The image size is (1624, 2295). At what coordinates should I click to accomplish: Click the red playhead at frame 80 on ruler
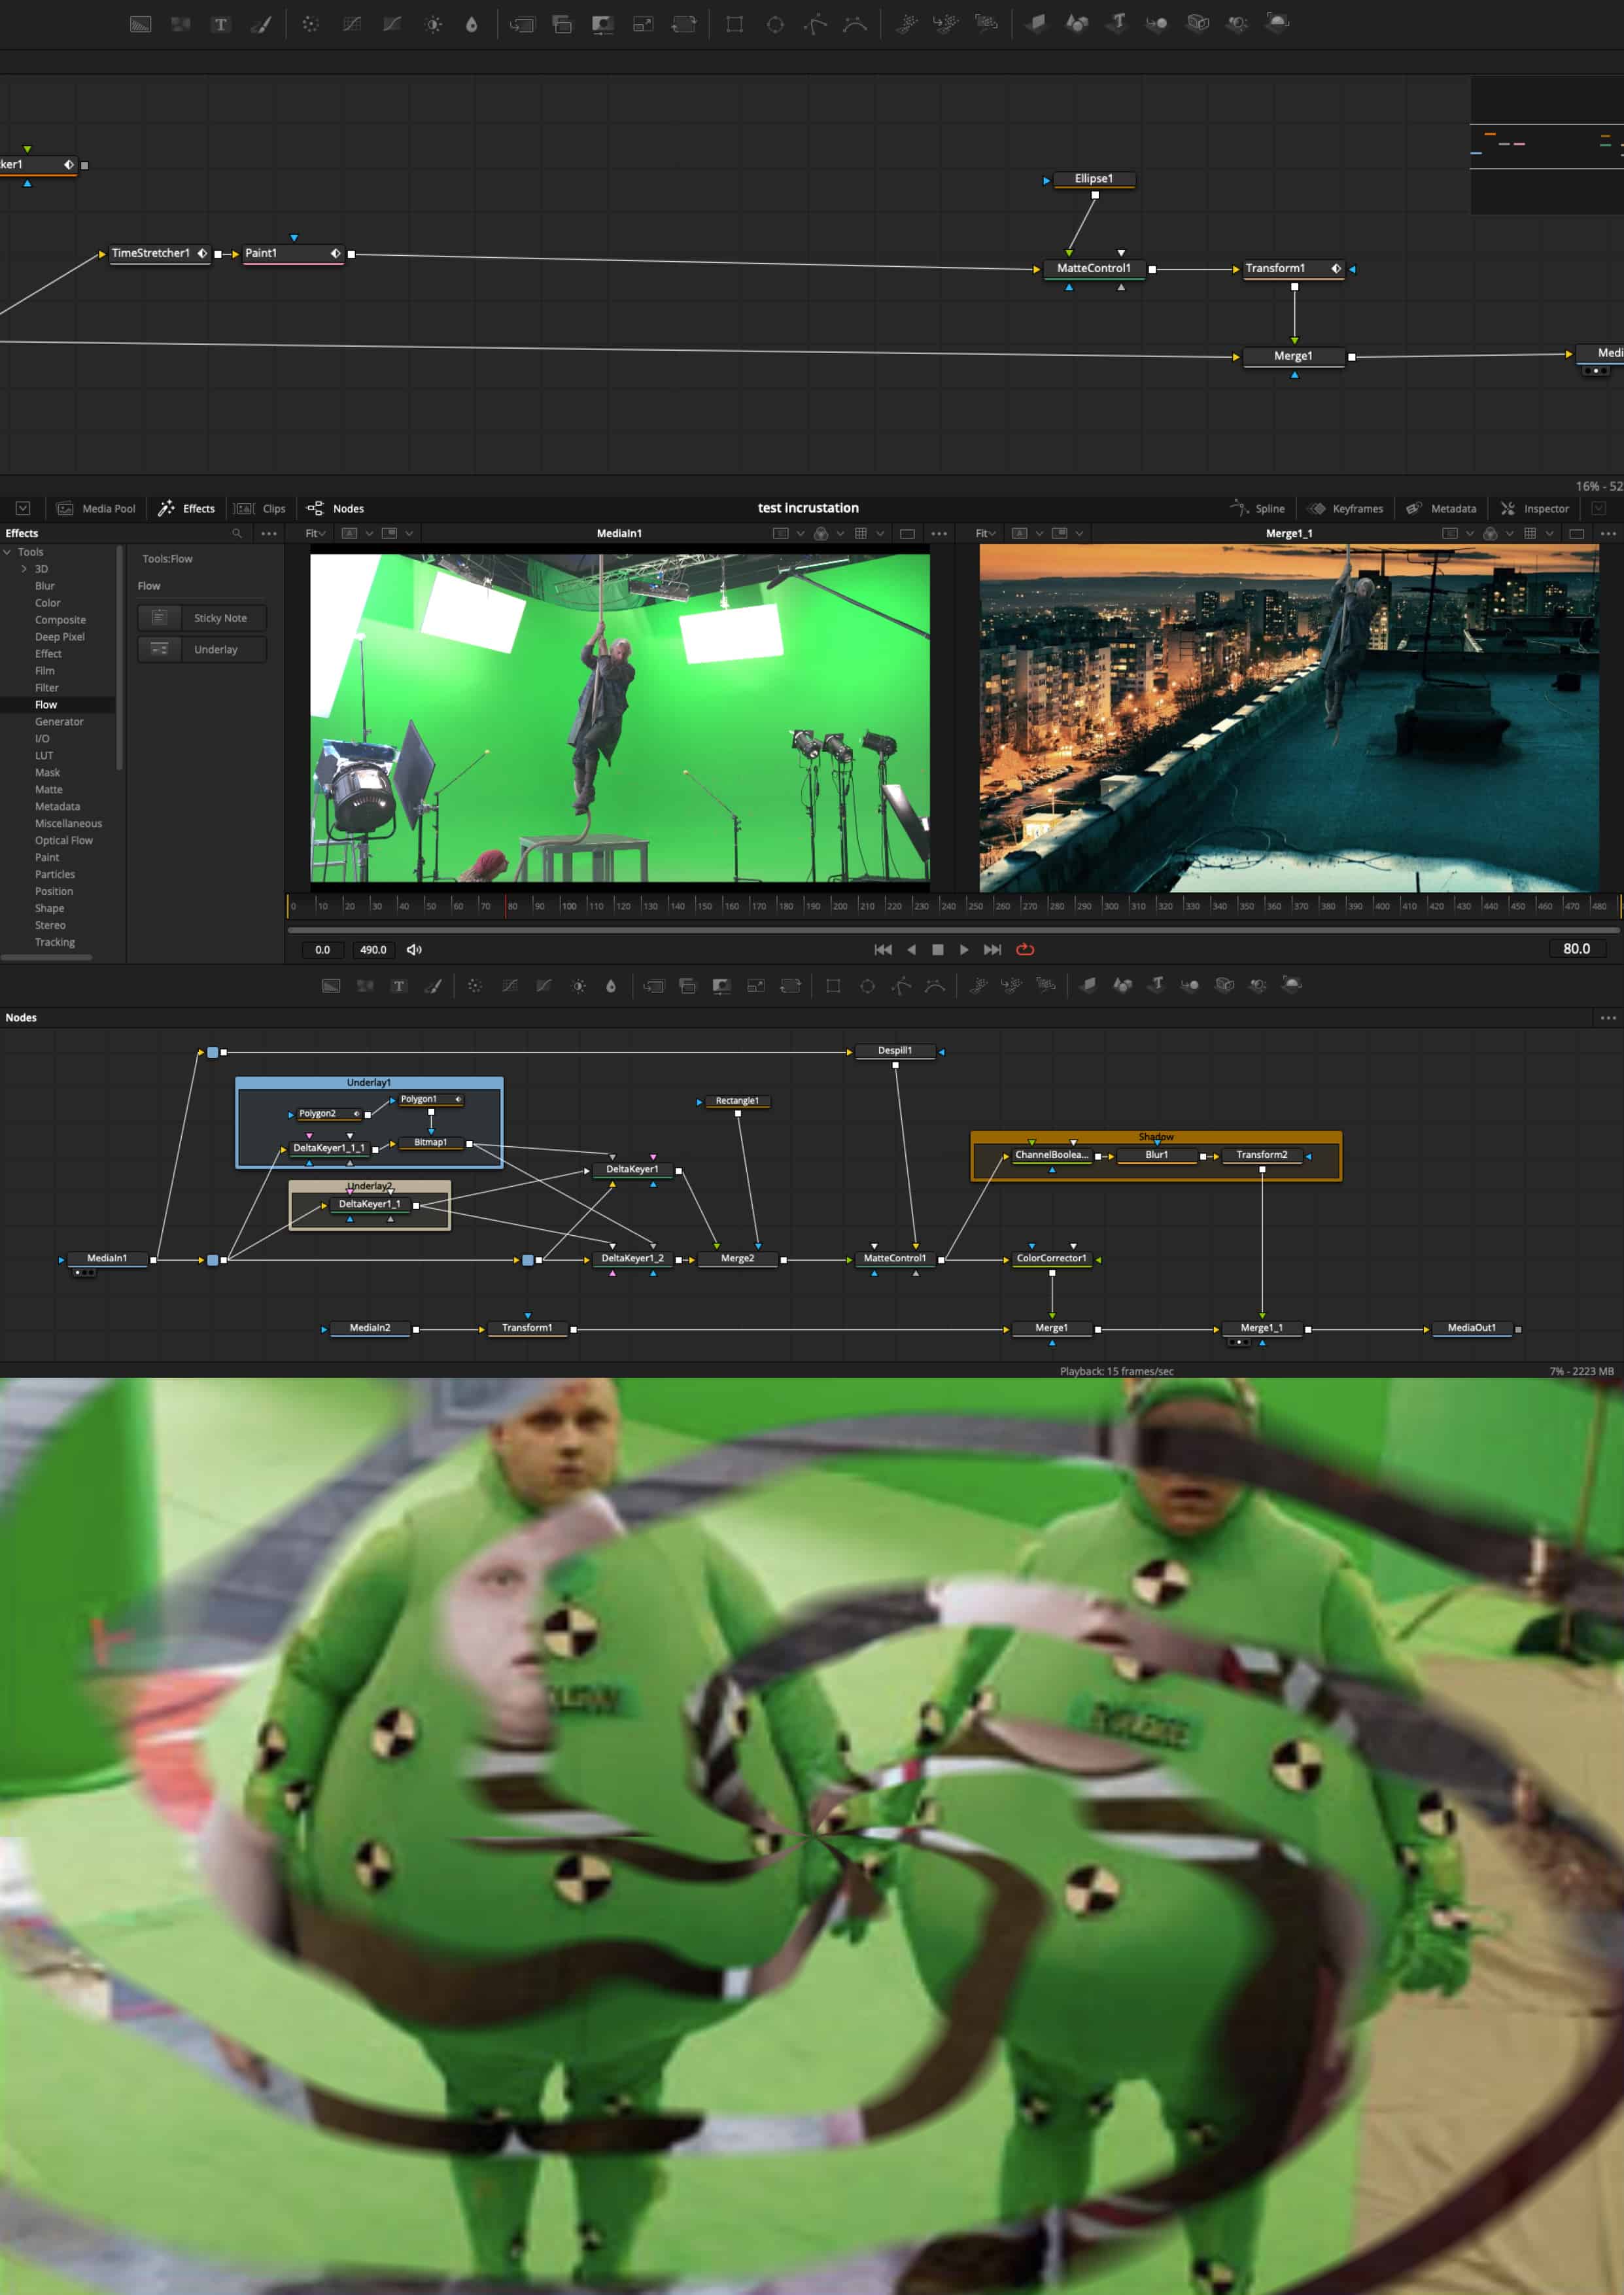point(506,905)
